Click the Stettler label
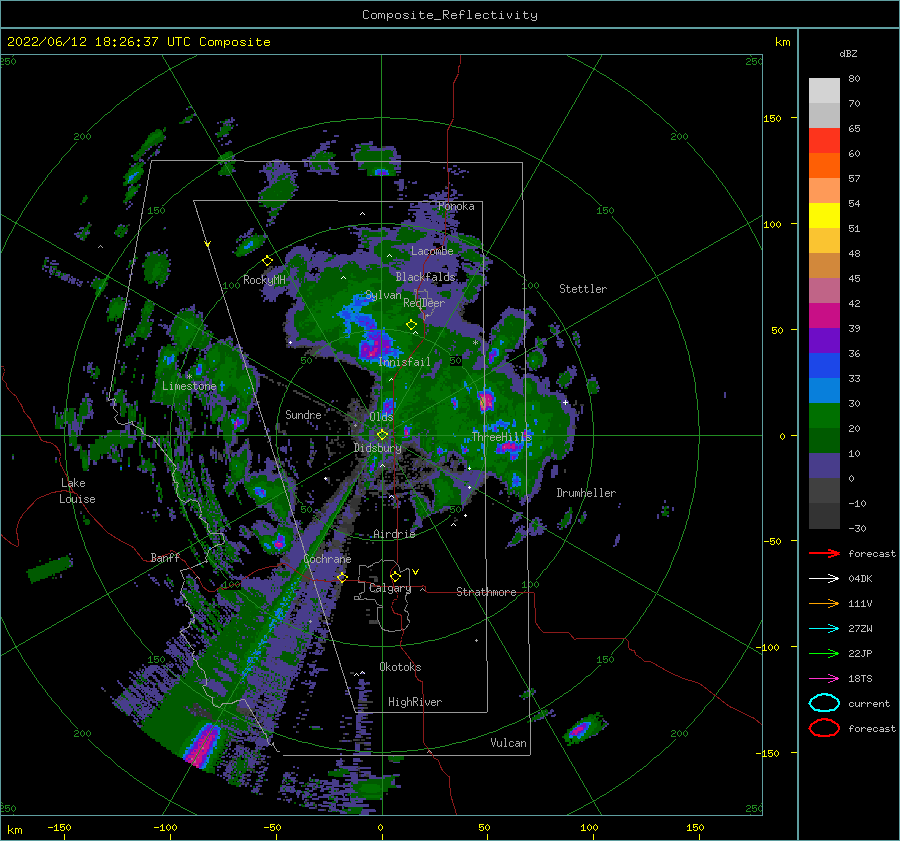The height and width of the screenshot is (841, 900). pyautogui.click(x=583, y=289)
